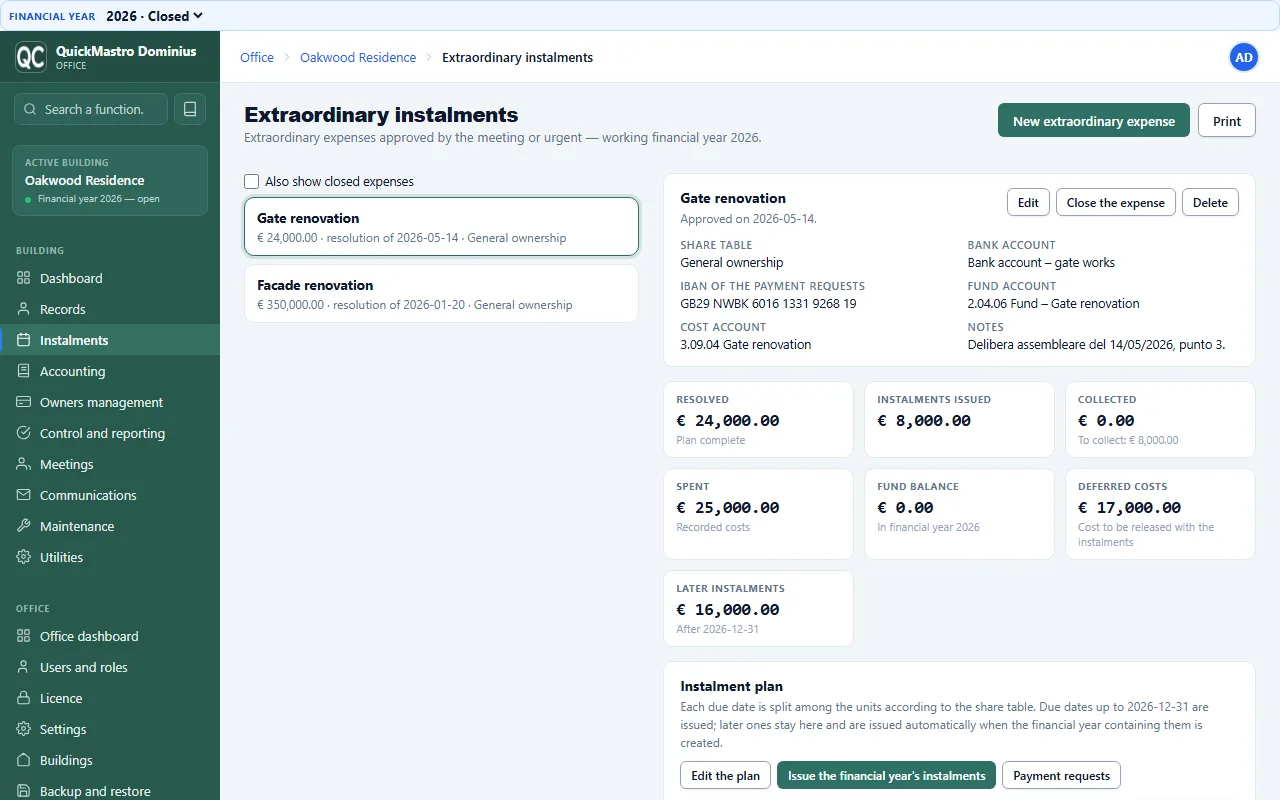Click the QC QuickMastro logo icon
Viewport: 1280px width, 800px height.
click(31, 57)
